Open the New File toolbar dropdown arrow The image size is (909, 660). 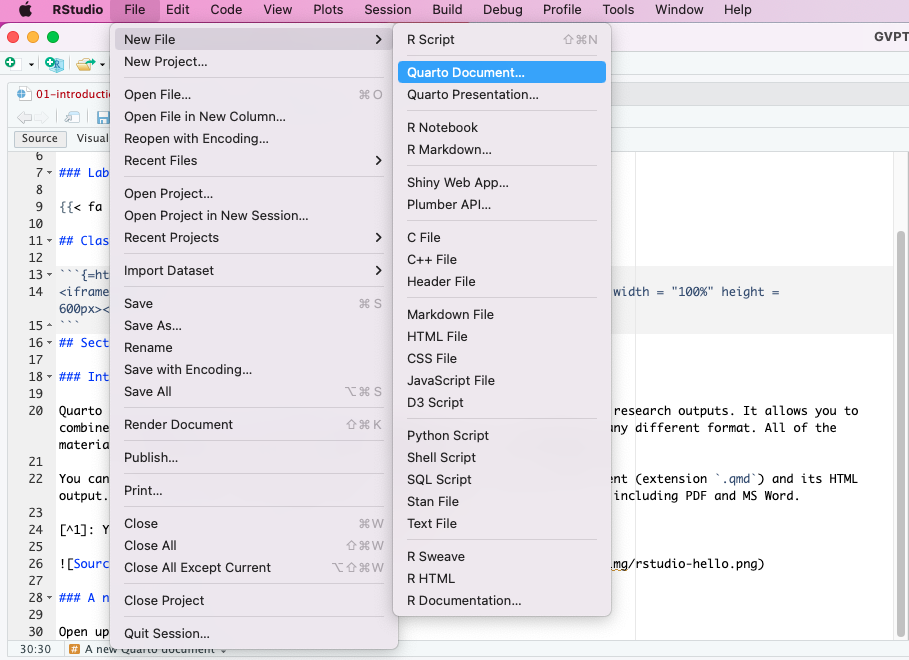point(31,64)
